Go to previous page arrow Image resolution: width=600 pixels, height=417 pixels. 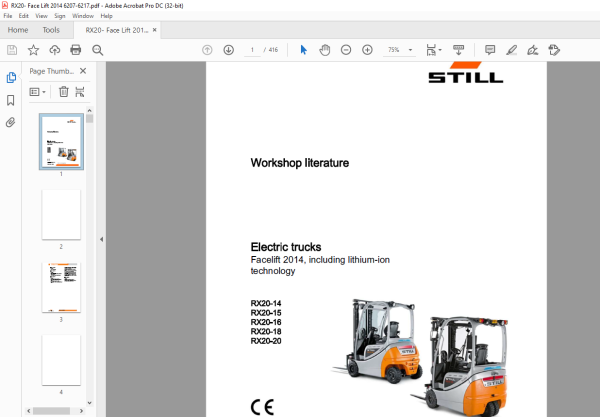click(207, 50)
